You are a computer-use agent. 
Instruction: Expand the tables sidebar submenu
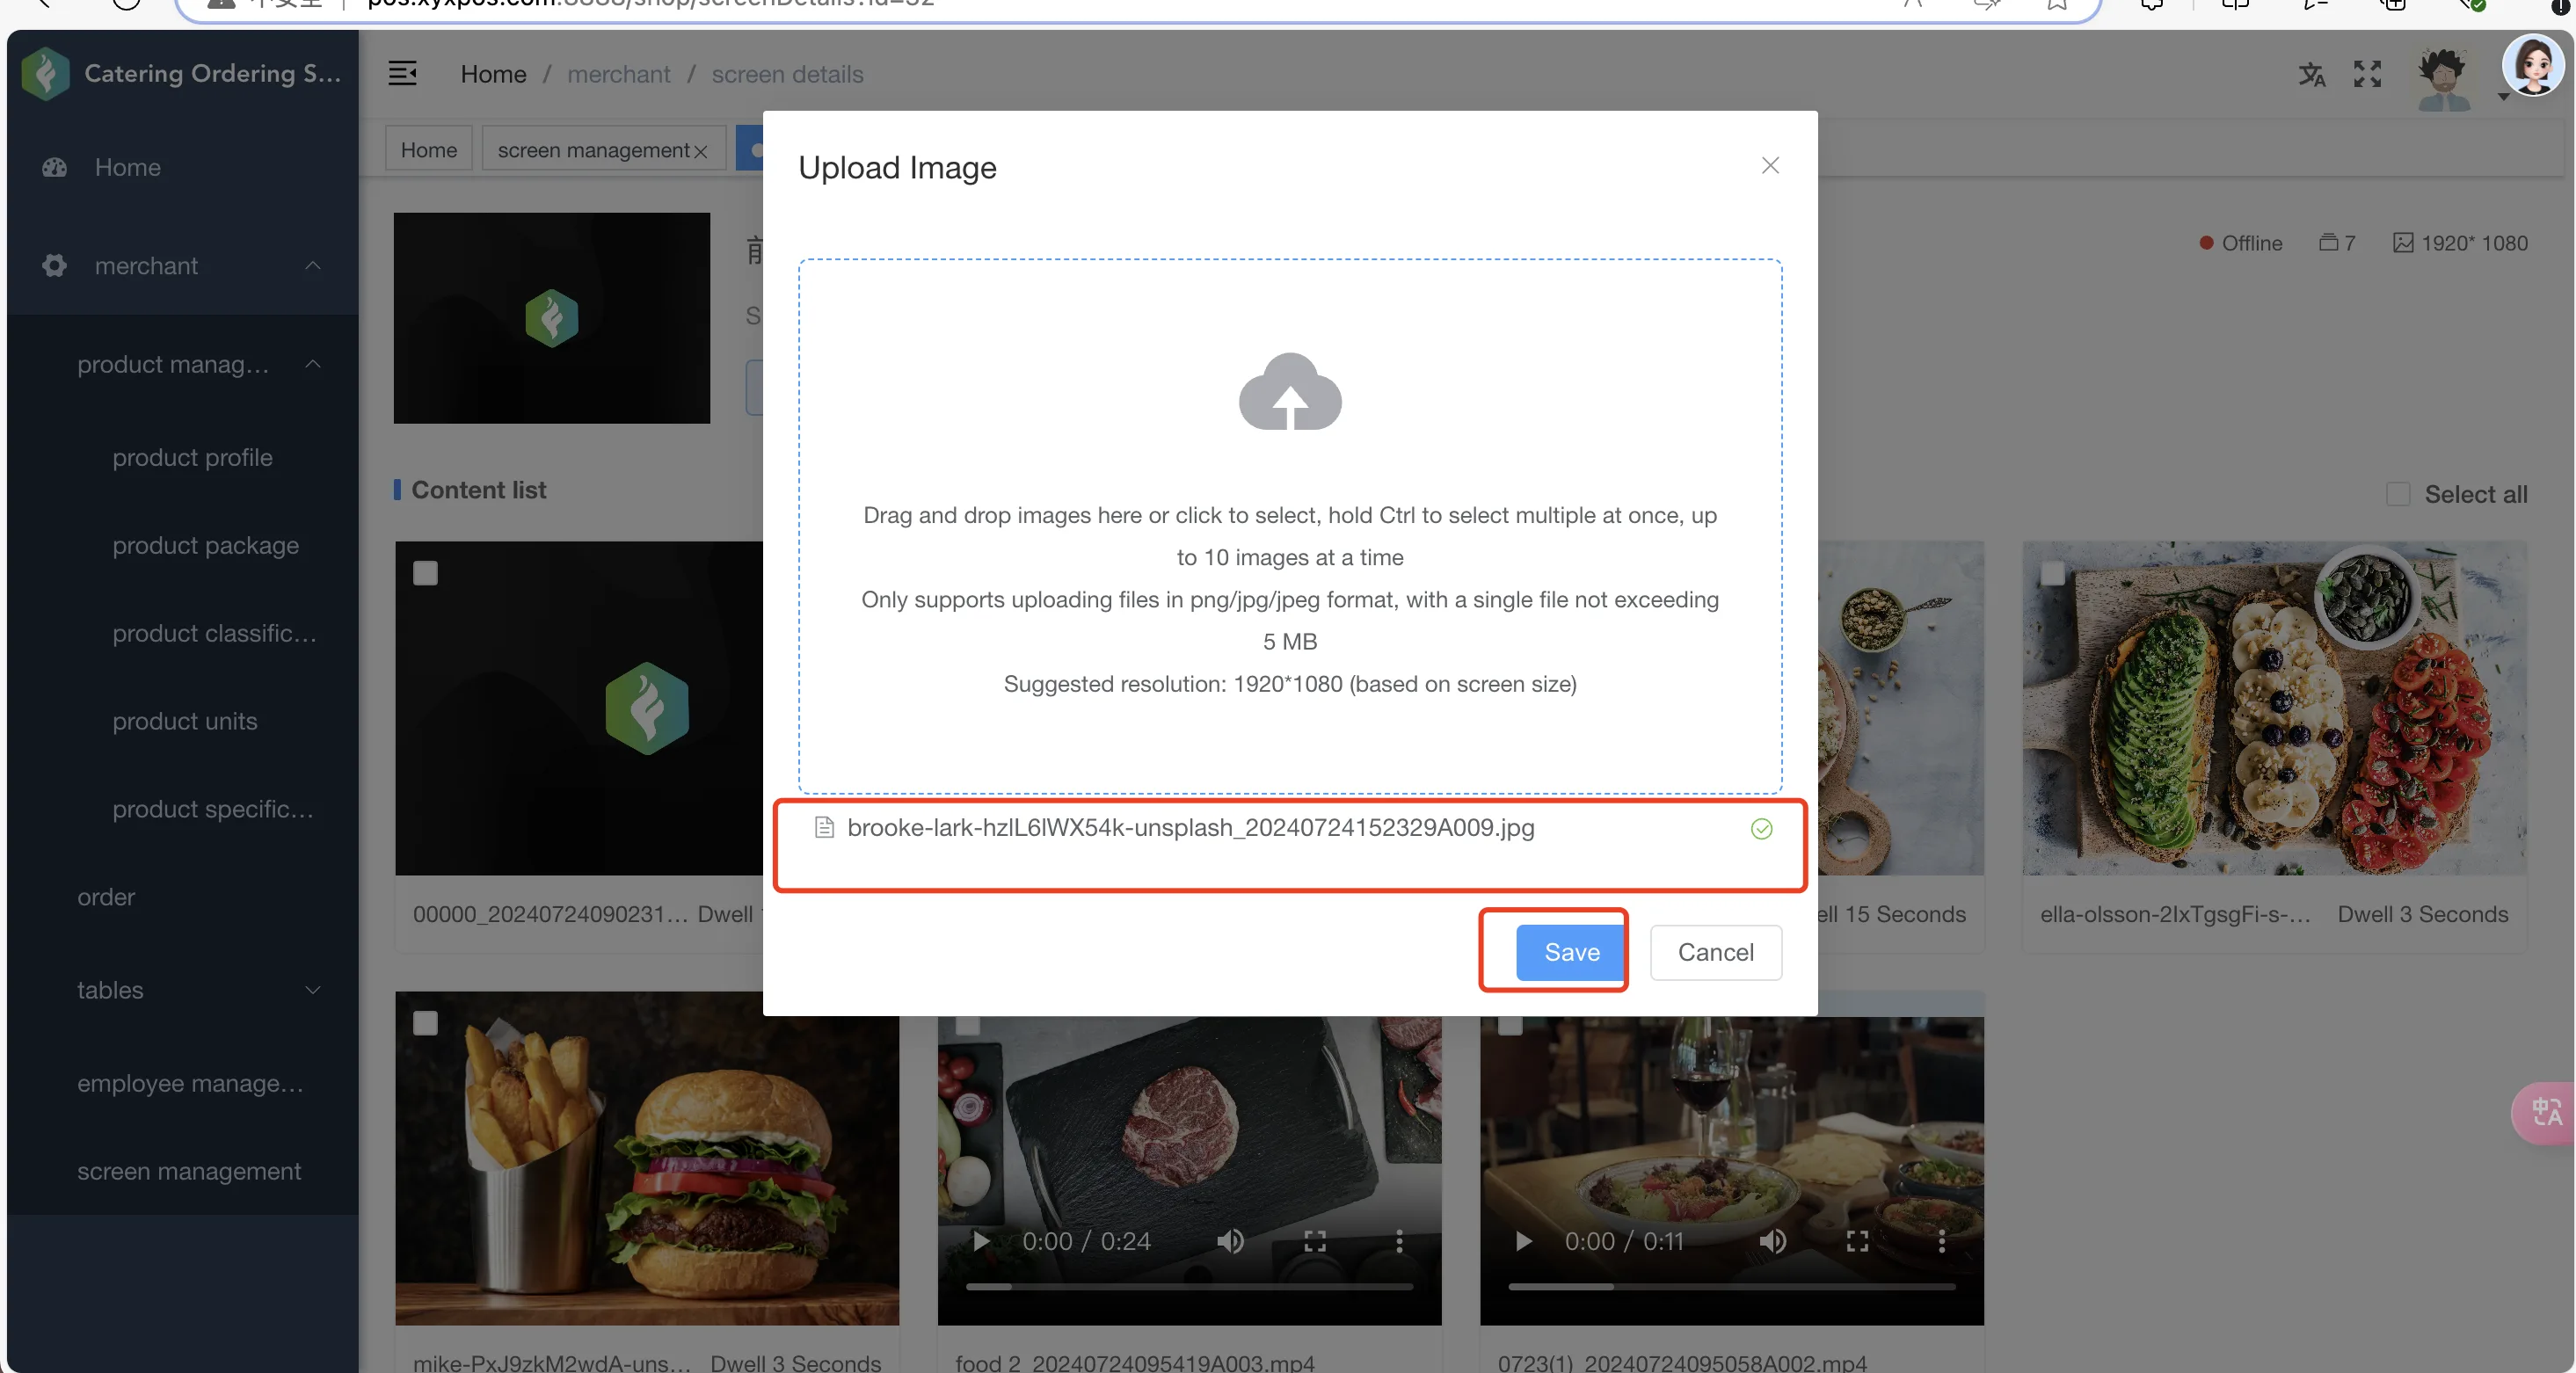point(313,990)
